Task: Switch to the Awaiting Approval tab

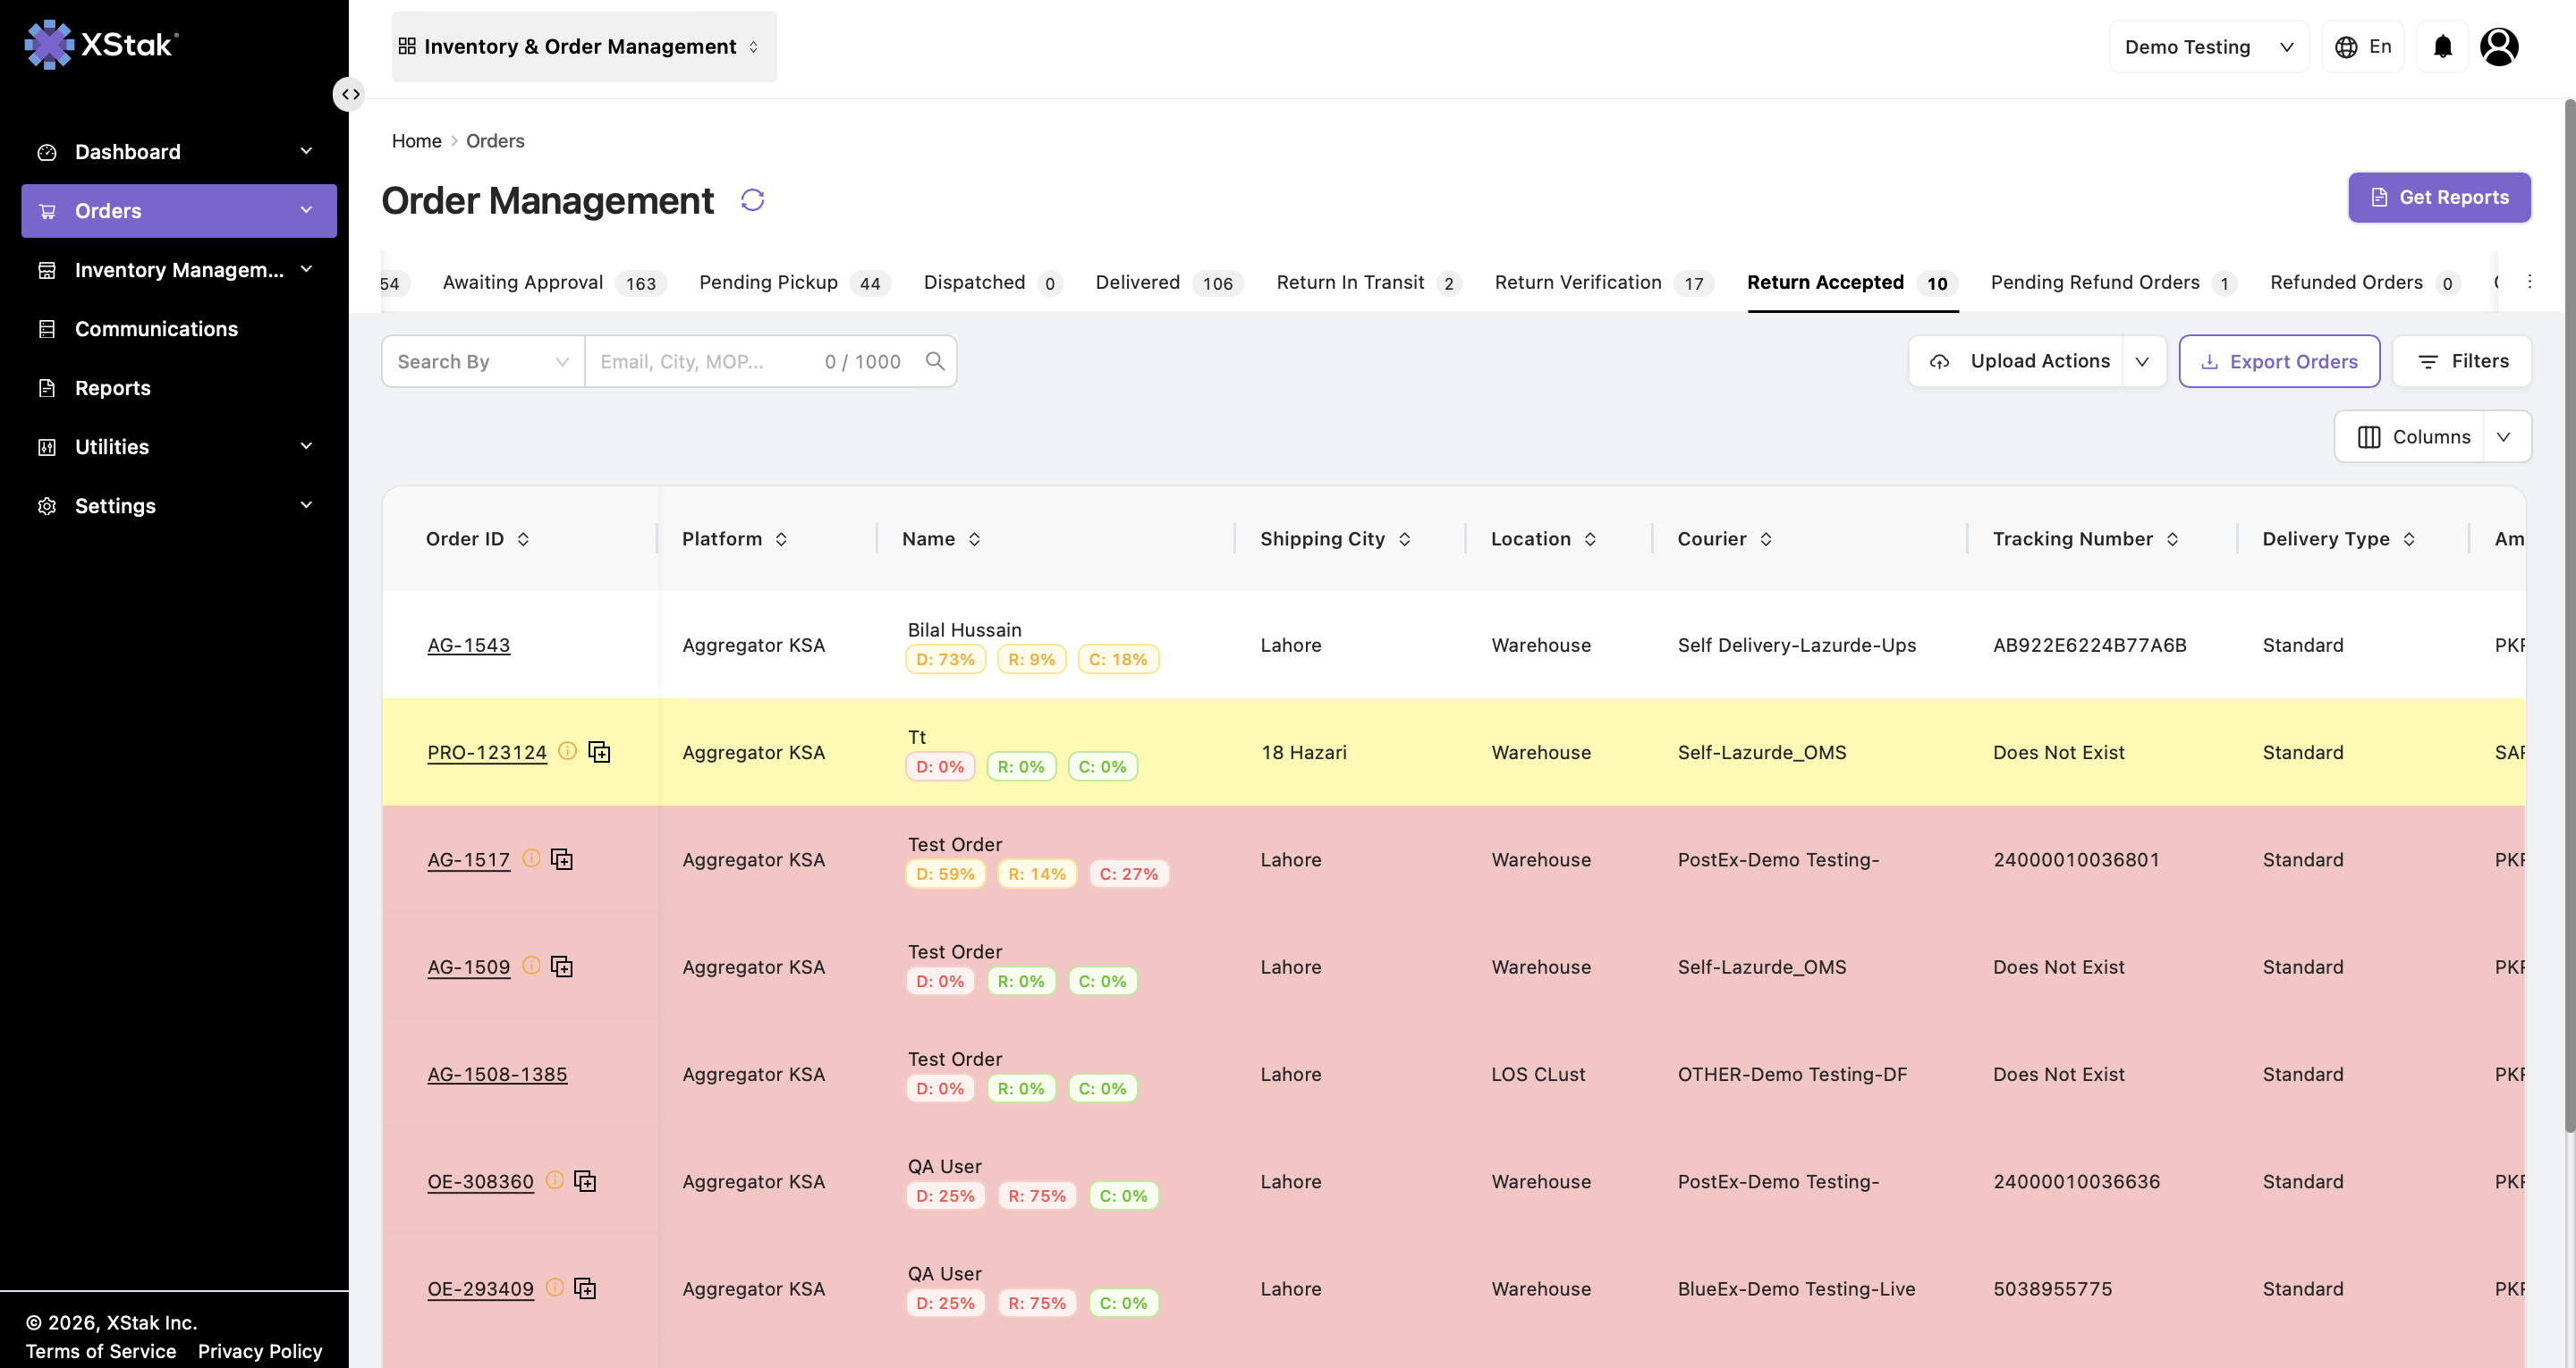Action: click(554, 282)
